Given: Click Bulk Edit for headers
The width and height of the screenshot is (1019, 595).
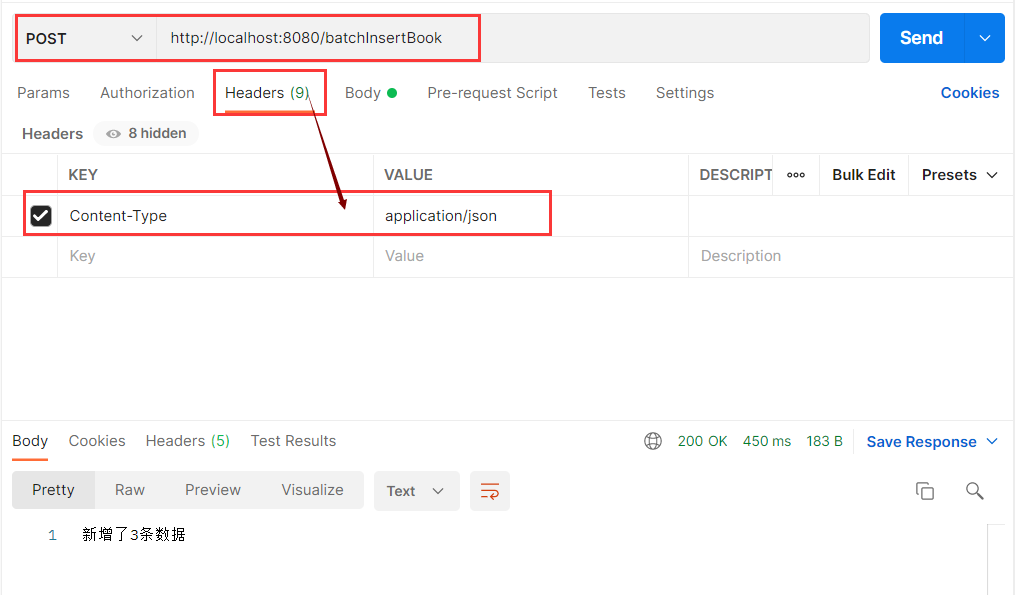Looking at the screenshot, I should coord(862,174).
